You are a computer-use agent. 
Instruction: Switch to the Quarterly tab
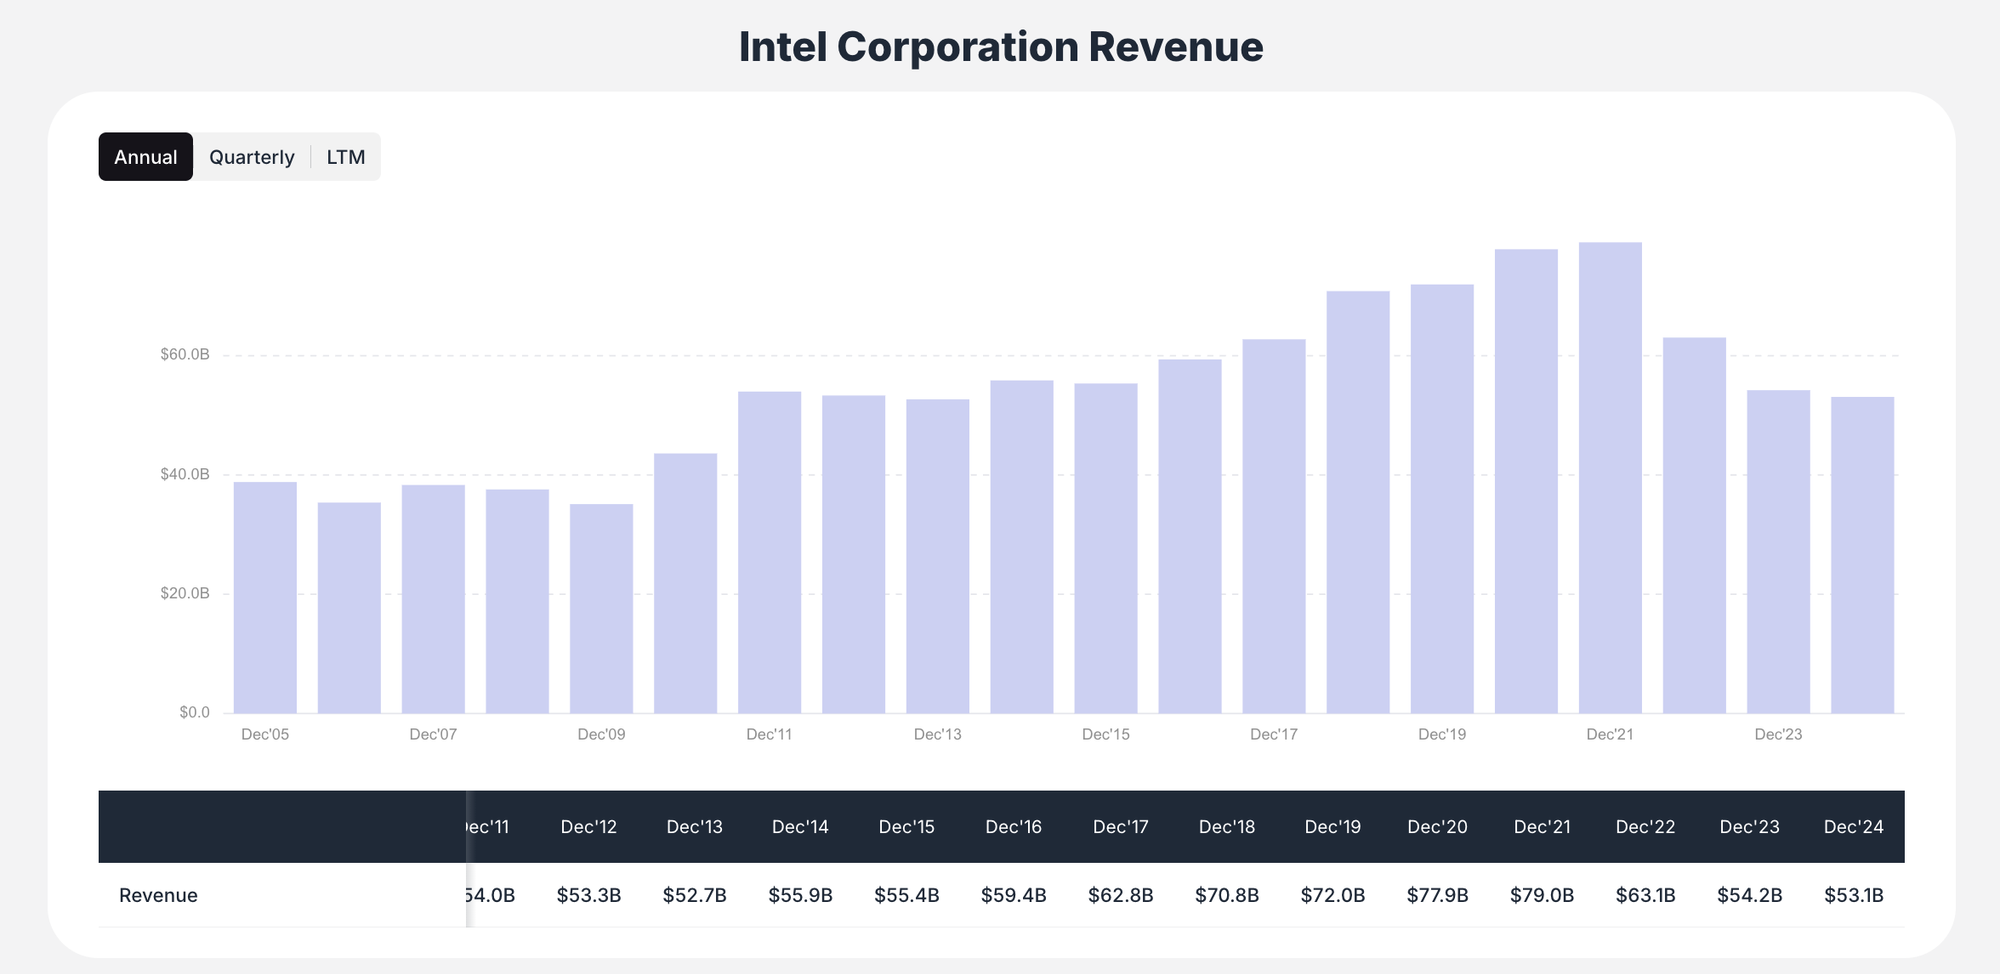click(x=251, y=156)
